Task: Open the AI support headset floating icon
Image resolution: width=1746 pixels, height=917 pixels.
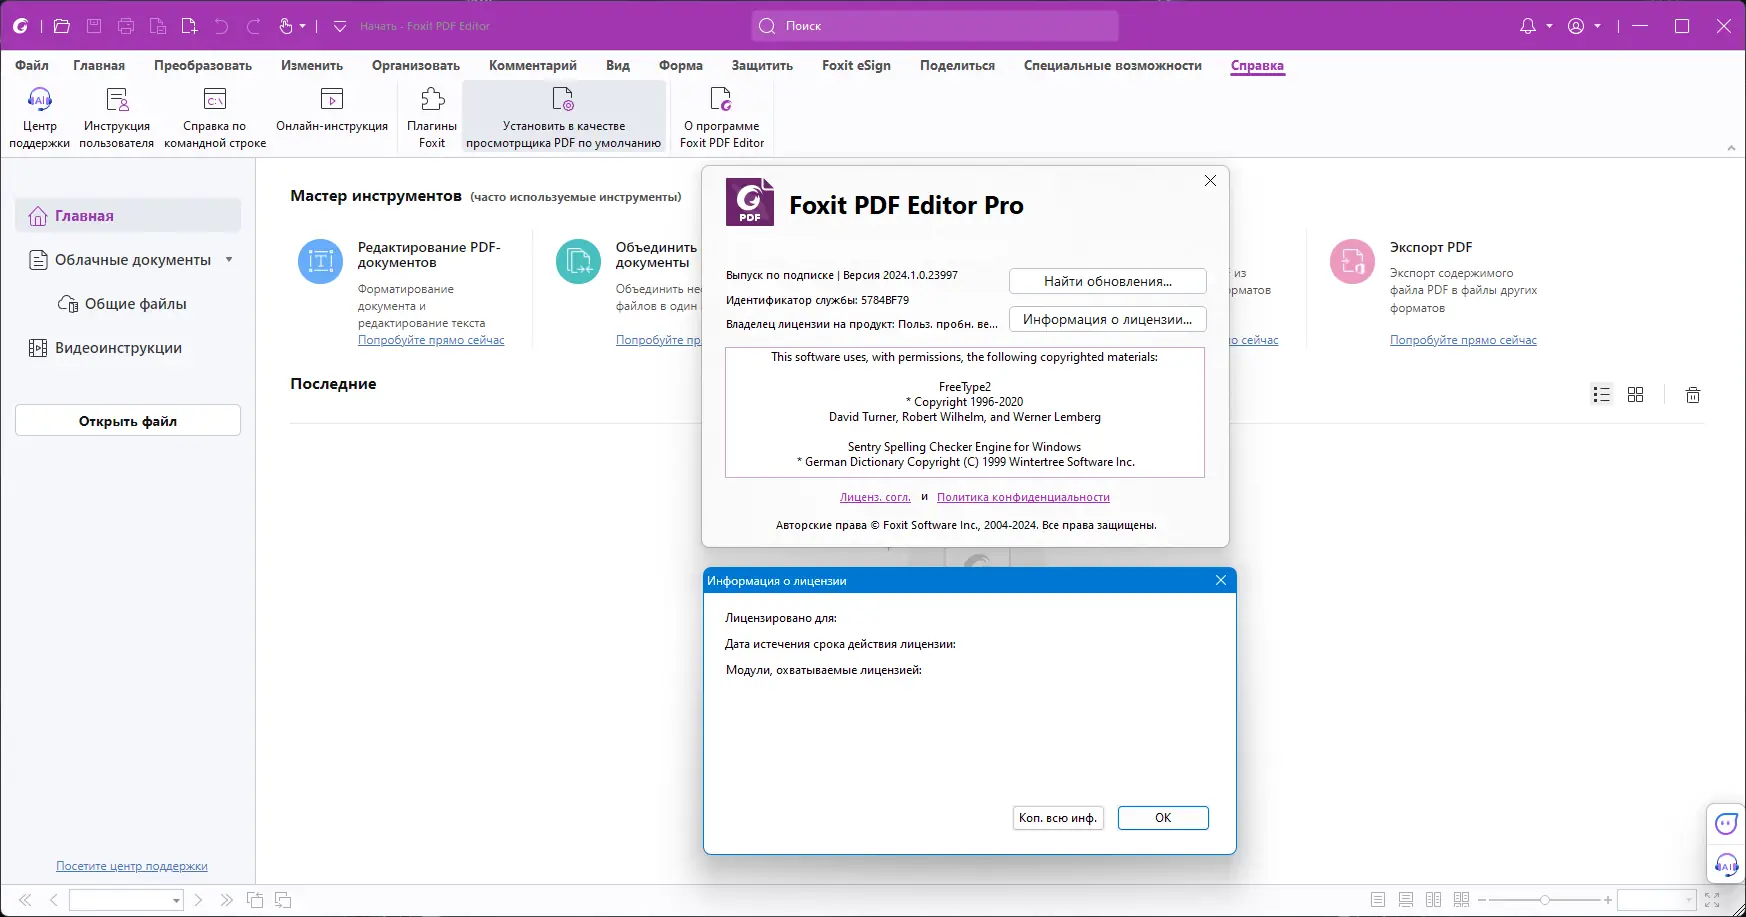Action: 1726,864
